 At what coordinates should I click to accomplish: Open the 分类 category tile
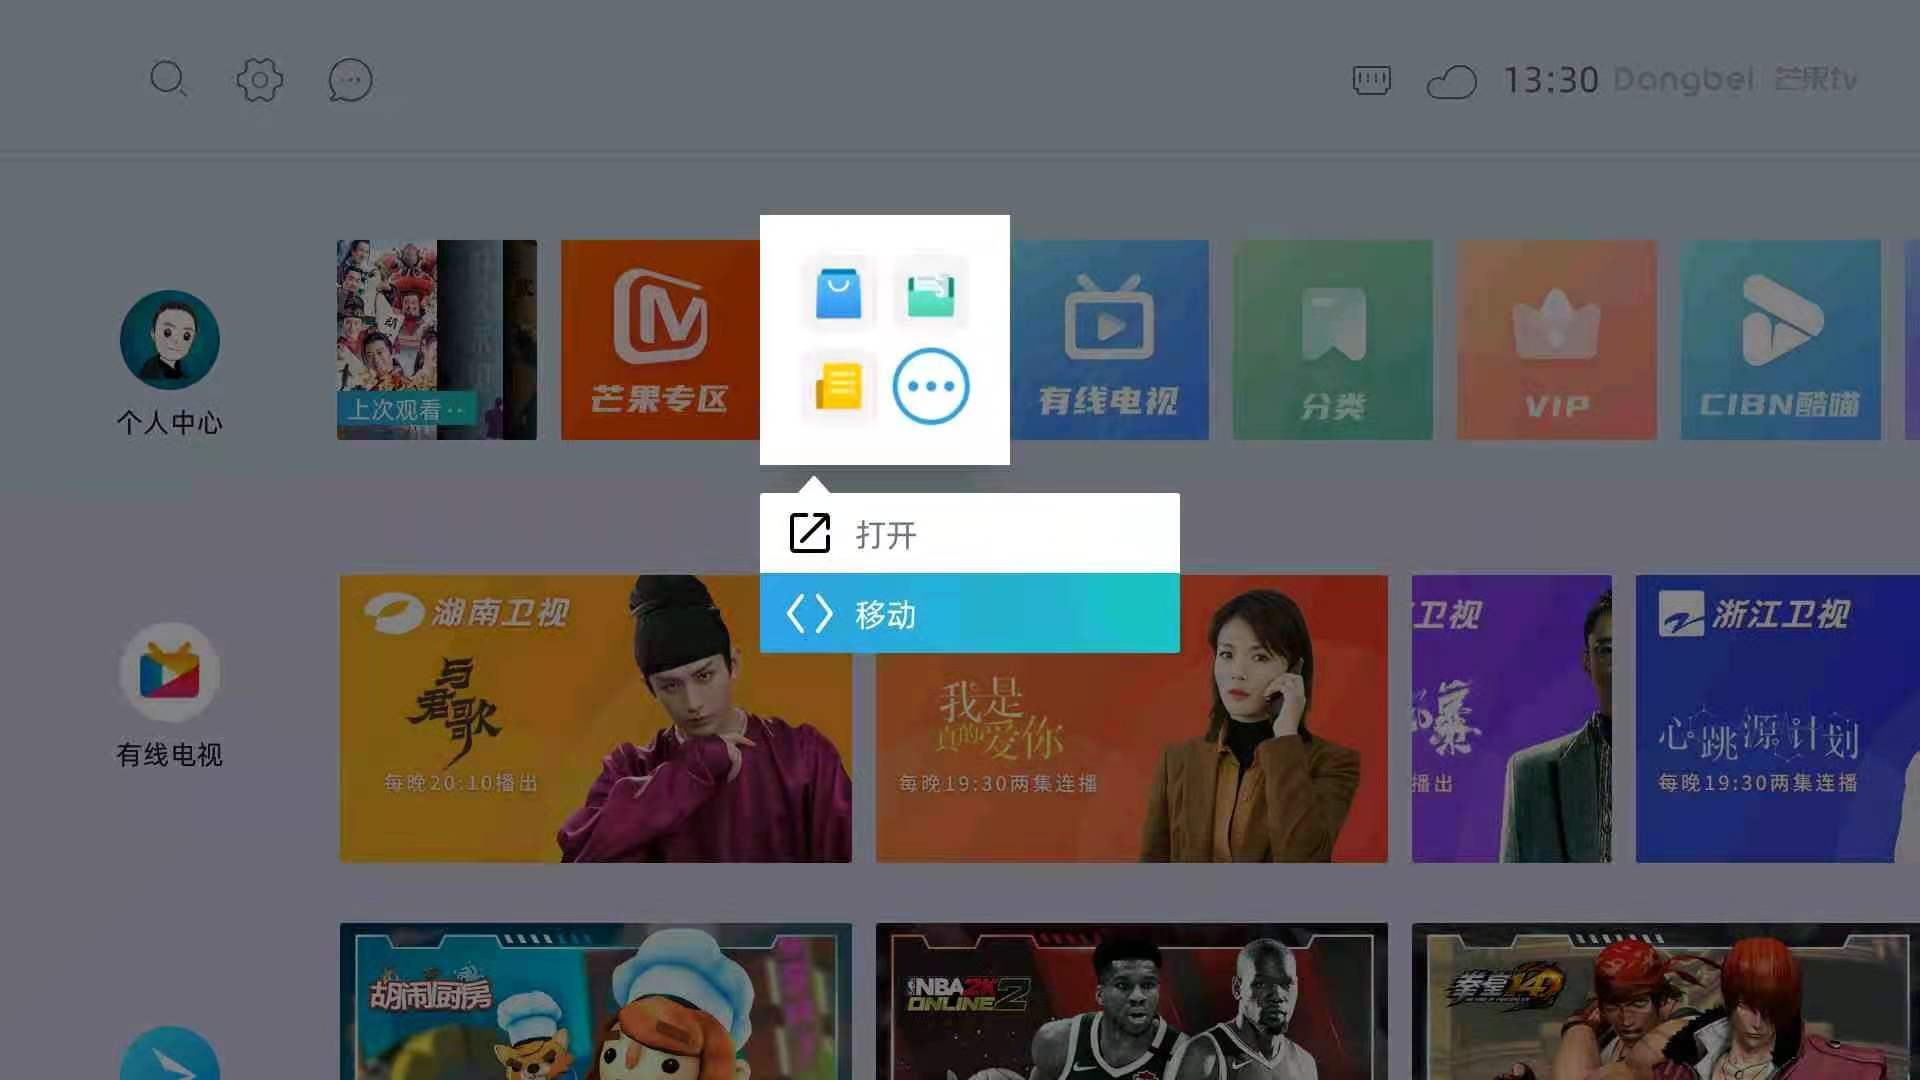tap(1332, 340)
